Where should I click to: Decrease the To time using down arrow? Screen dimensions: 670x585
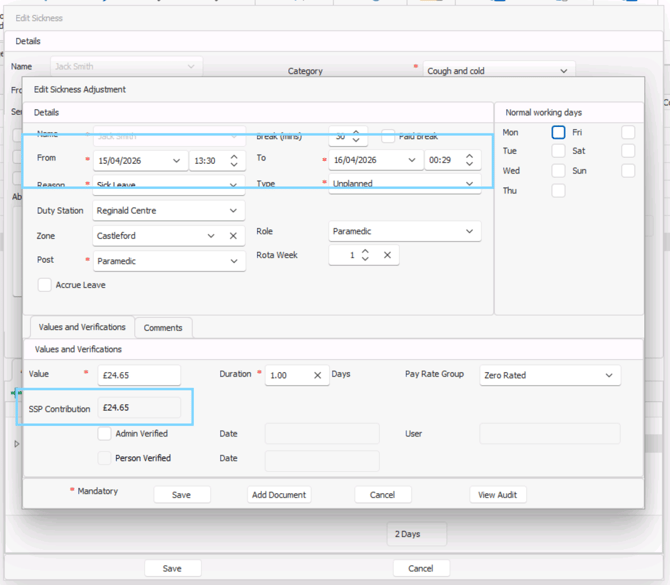[470, 164]
